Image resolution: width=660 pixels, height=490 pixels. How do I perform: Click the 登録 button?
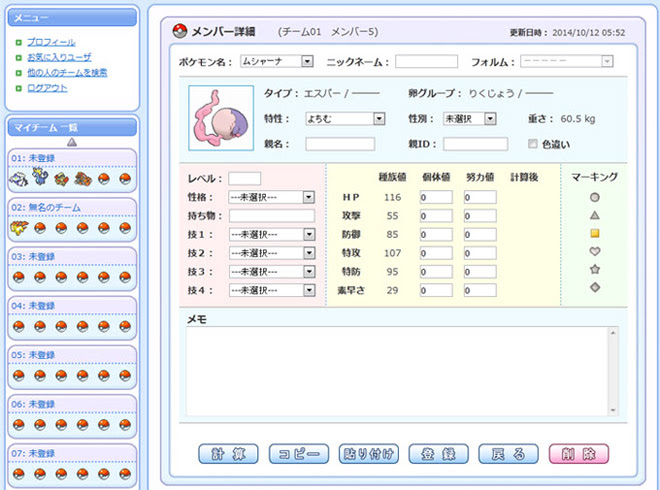tap(439, 454)
